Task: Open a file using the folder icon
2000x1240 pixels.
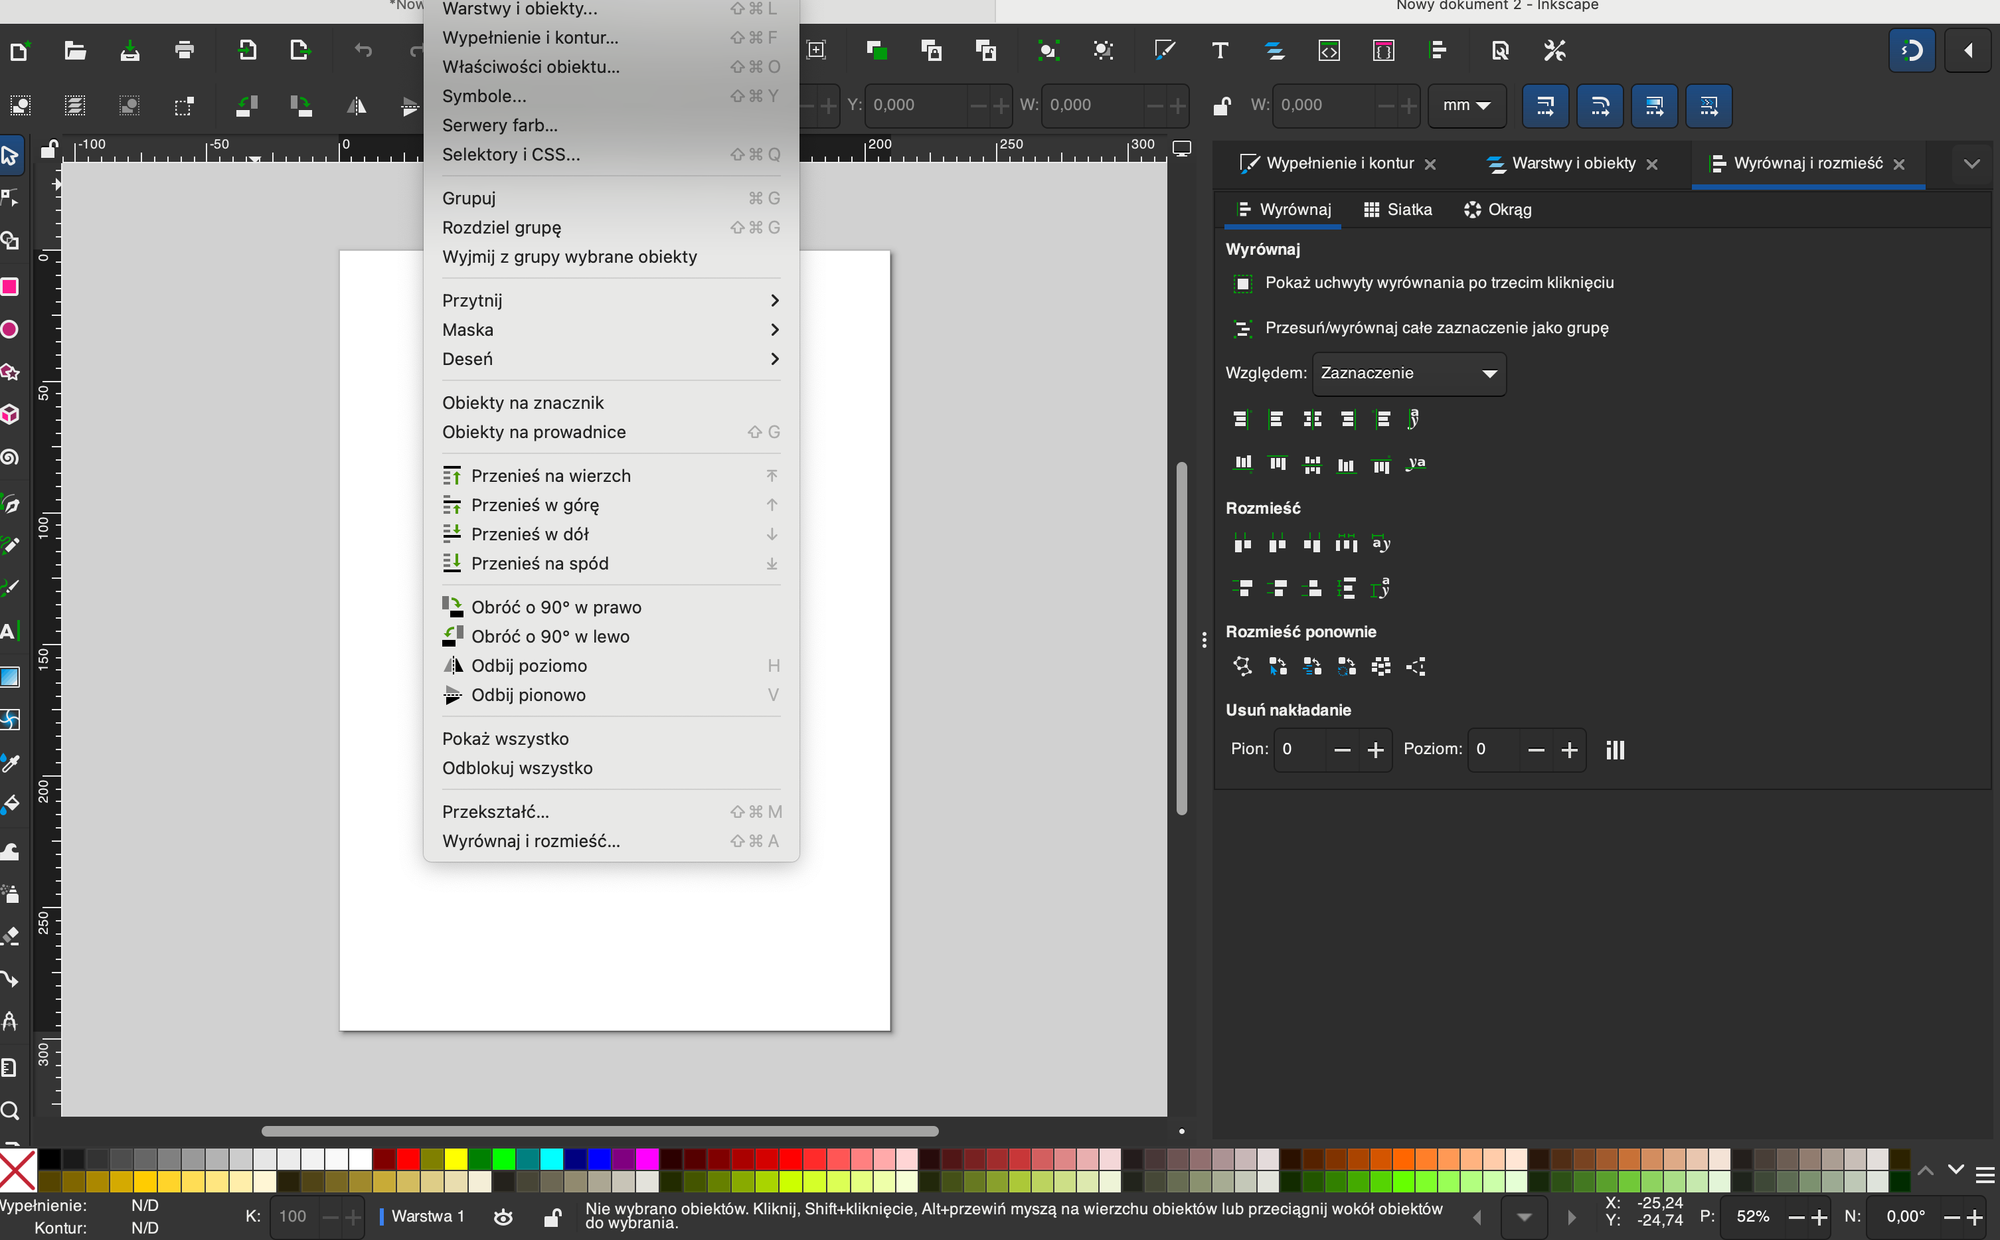Action: [75, 50]
